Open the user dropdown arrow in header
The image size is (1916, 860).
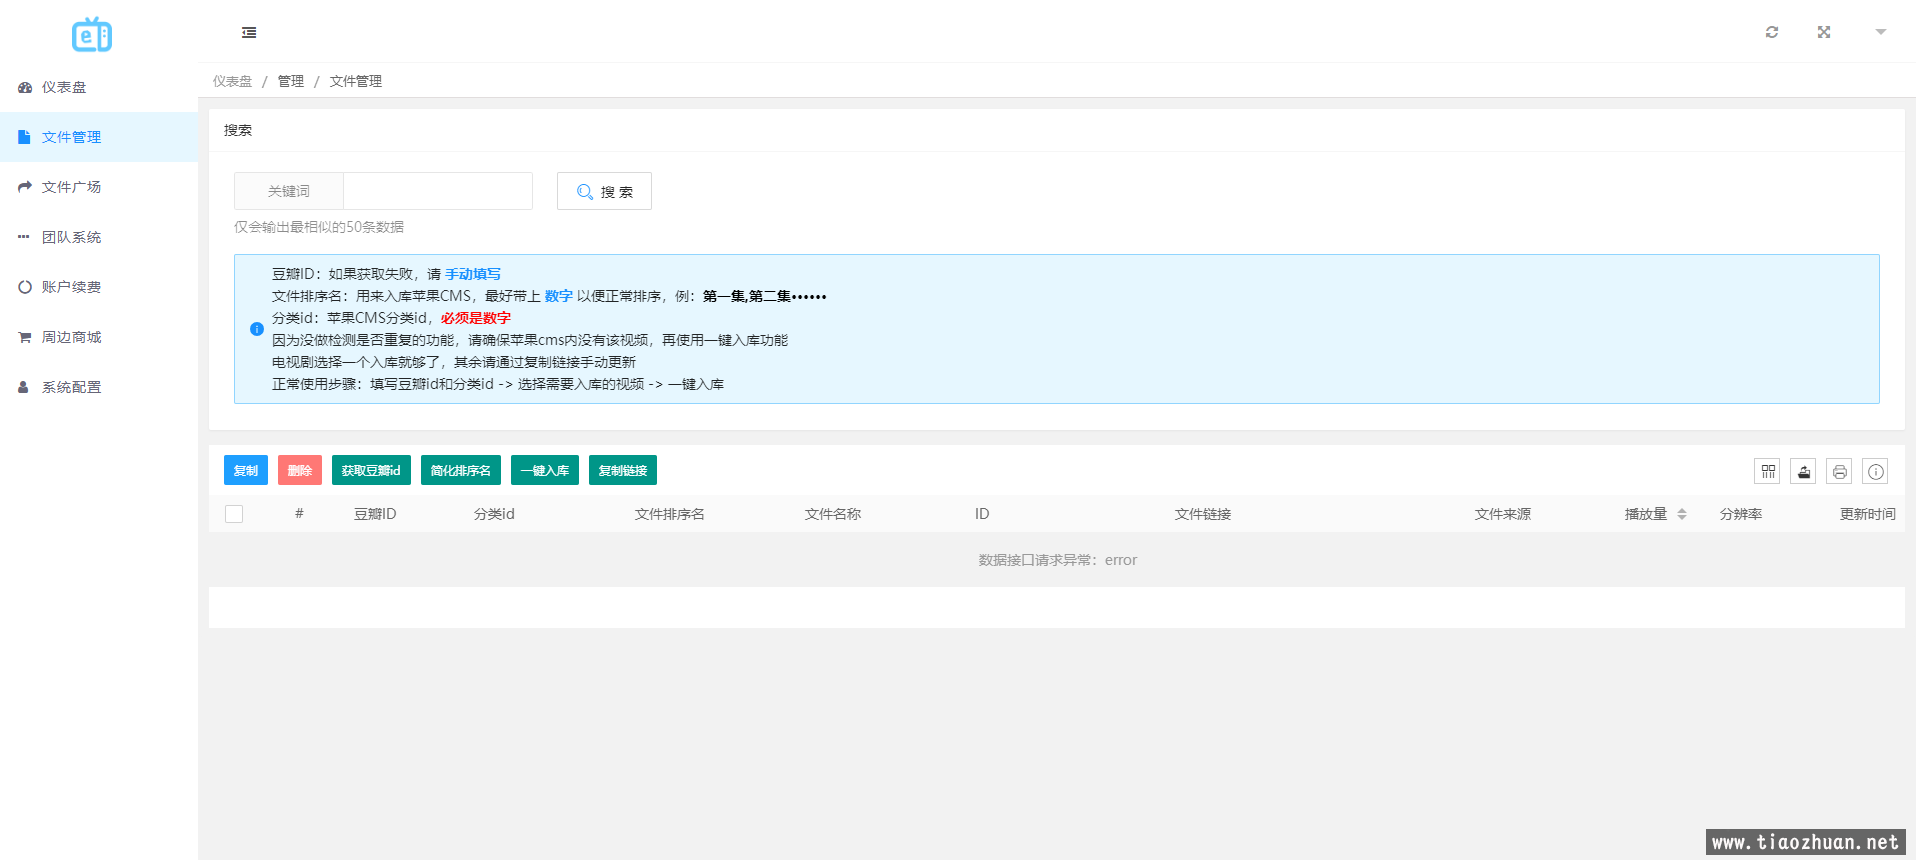[1881, 32]
